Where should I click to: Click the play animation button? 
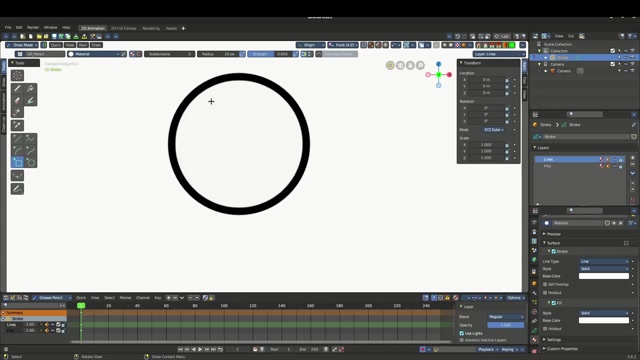point(200,349)
